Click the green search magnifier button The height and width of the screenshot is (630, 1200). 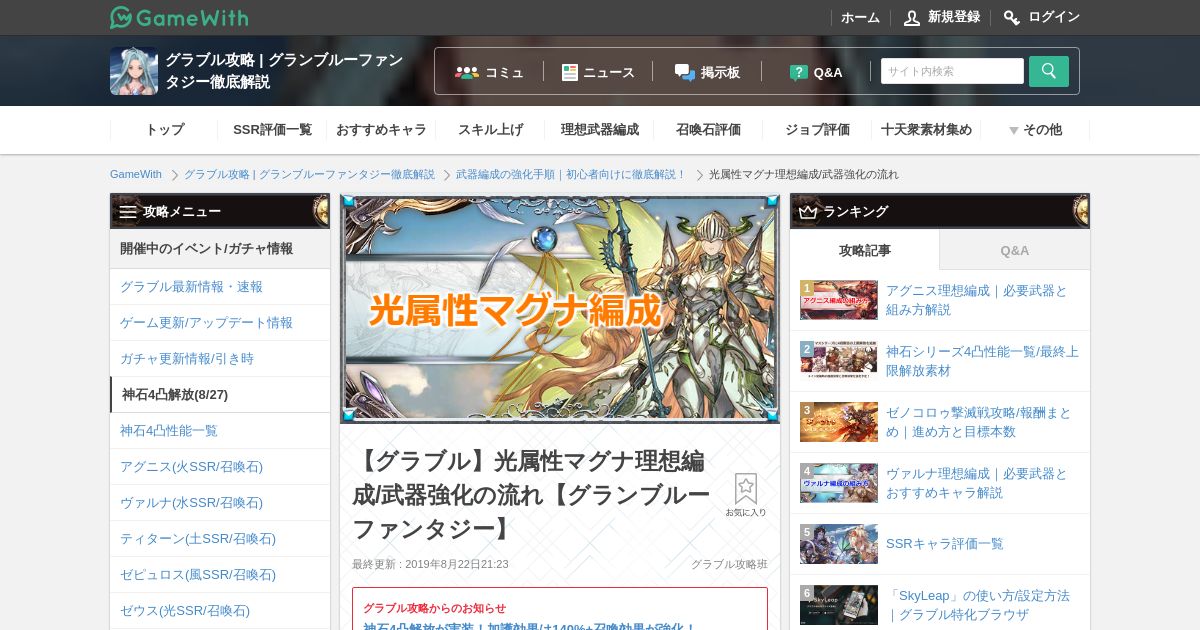tap(1049, 71)
